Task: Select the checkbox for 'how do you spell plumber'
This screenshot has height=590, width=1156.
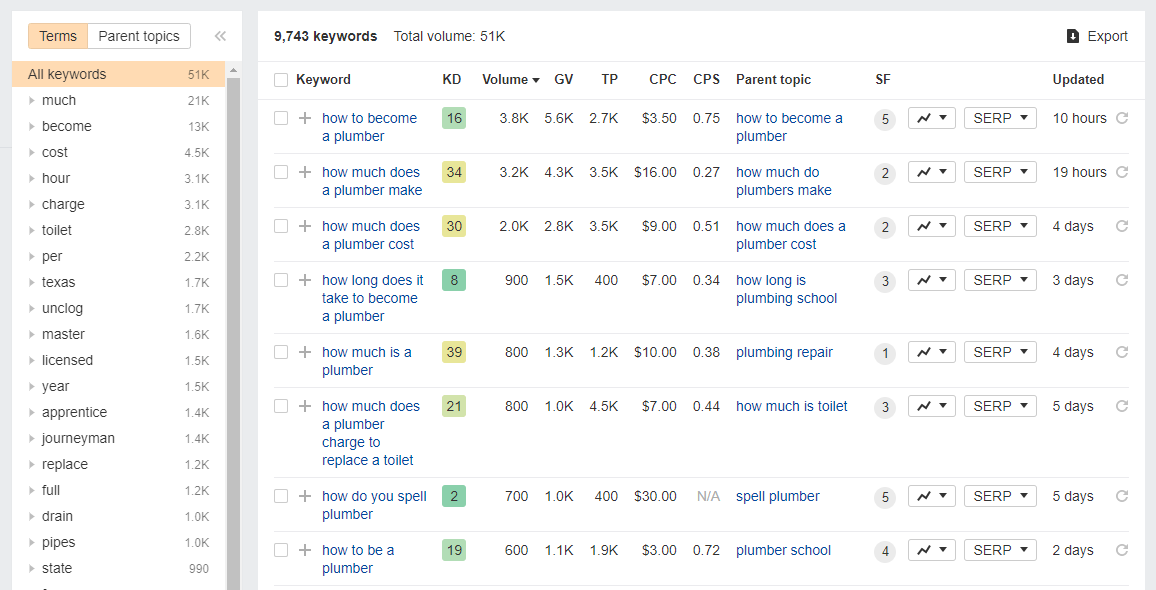Action: [281, 496]
